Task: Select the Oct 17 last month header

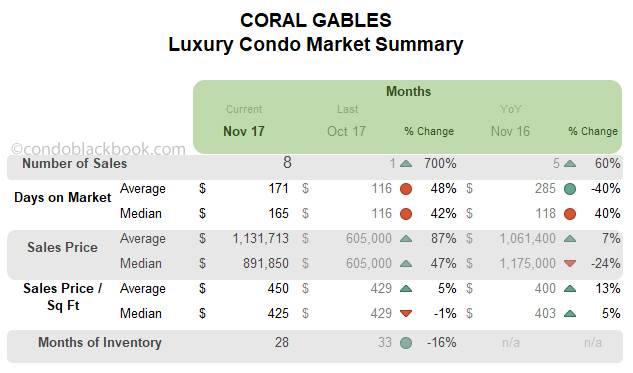Action: (346, 131)
